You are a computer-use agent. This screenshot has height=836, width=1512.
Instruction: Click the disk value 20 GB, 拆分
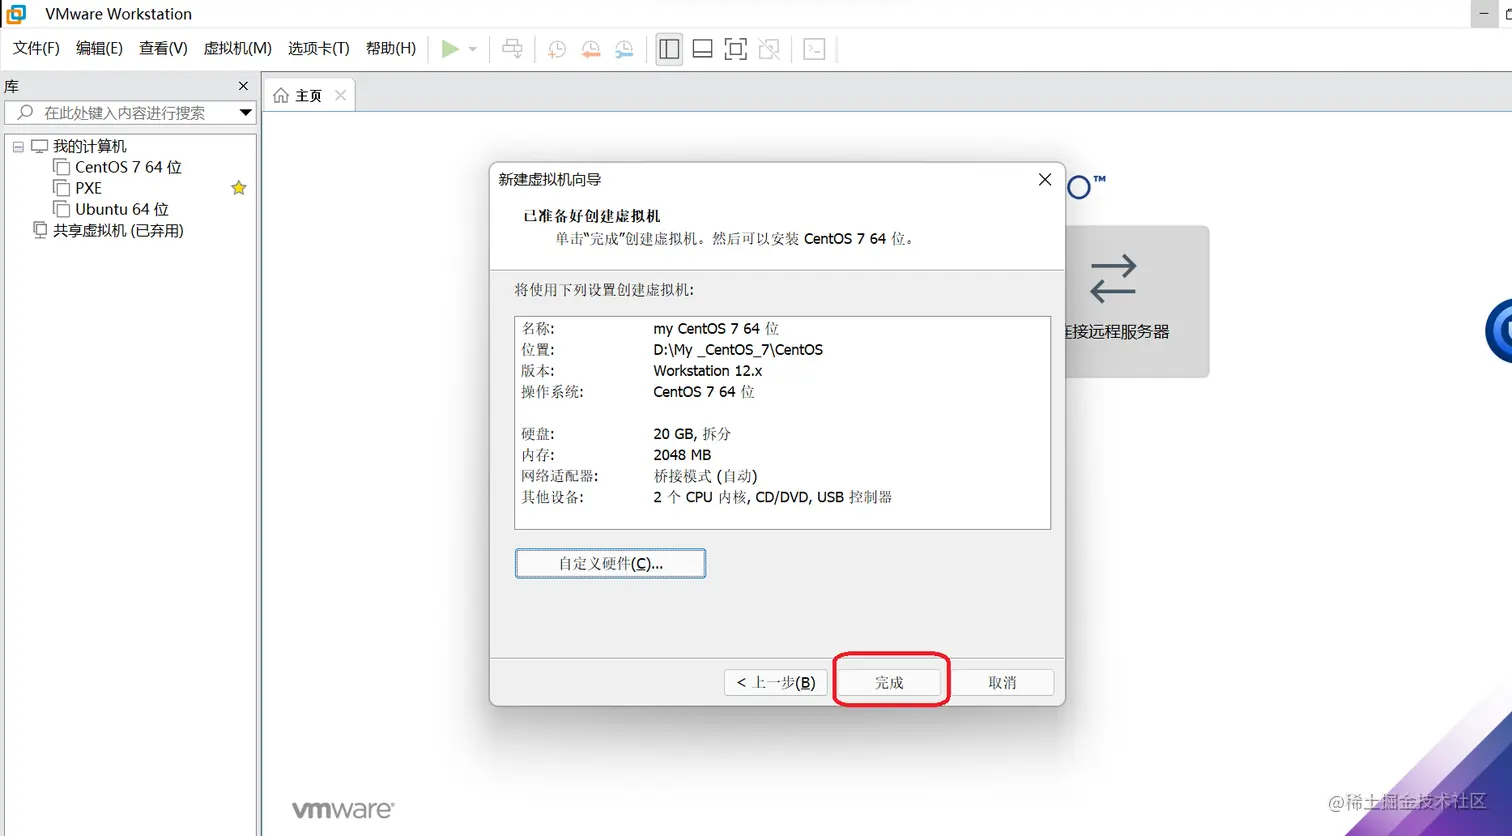[692, 433]
